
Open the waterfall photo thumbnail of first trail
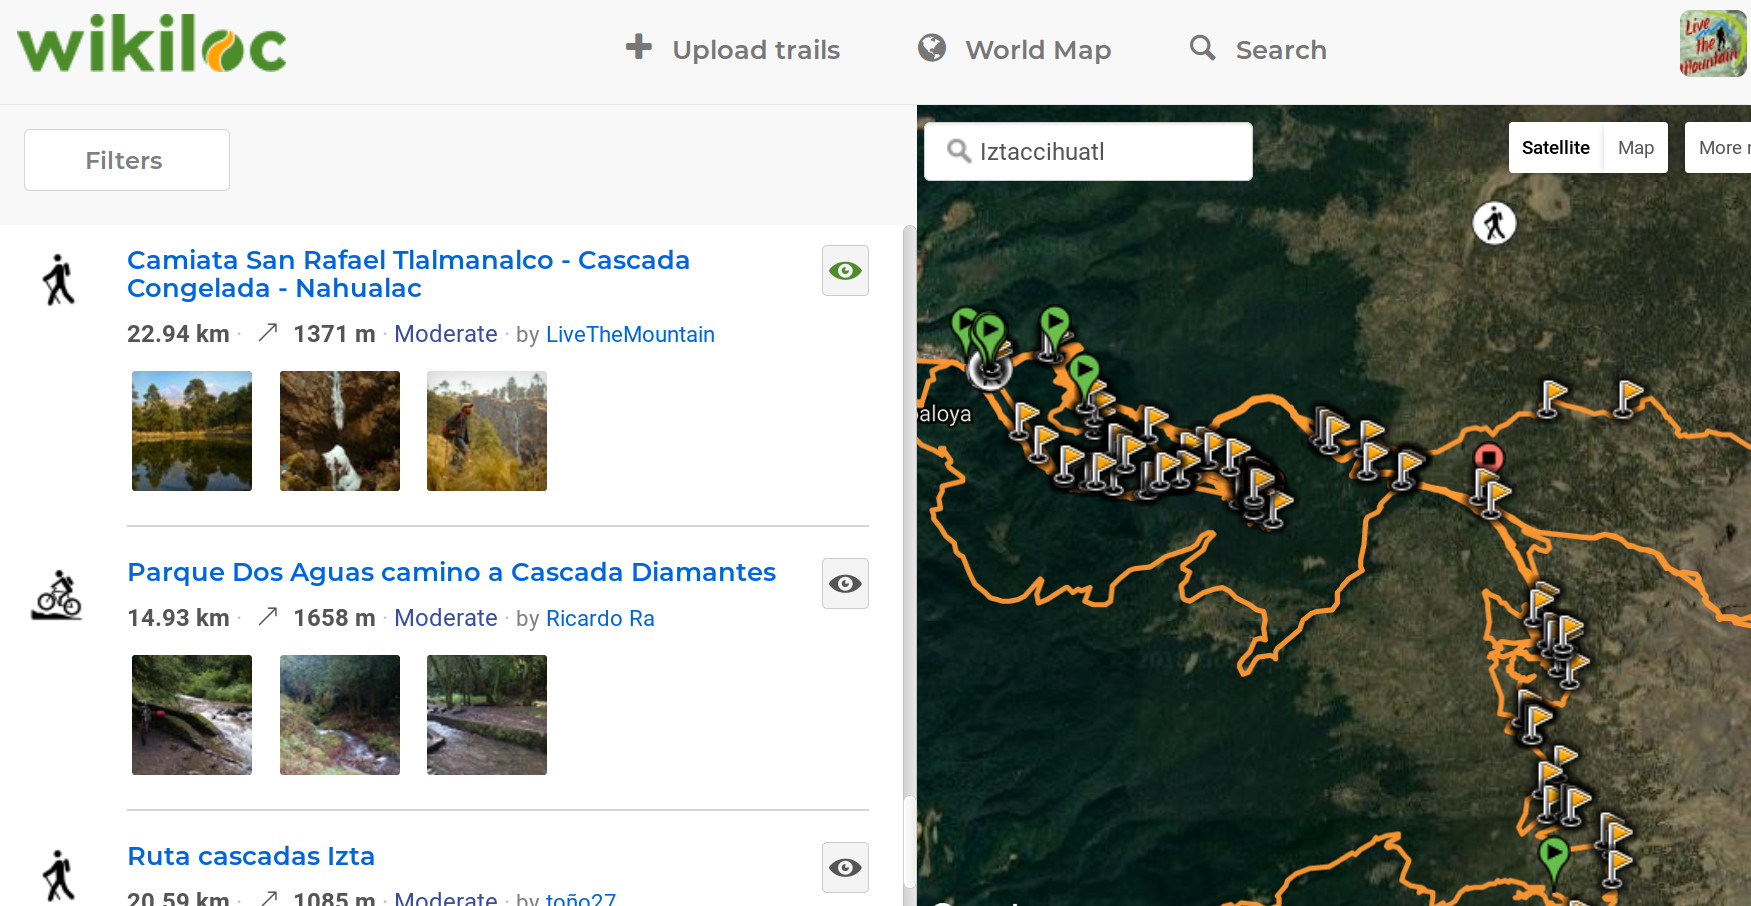click(x=340, y=431)
